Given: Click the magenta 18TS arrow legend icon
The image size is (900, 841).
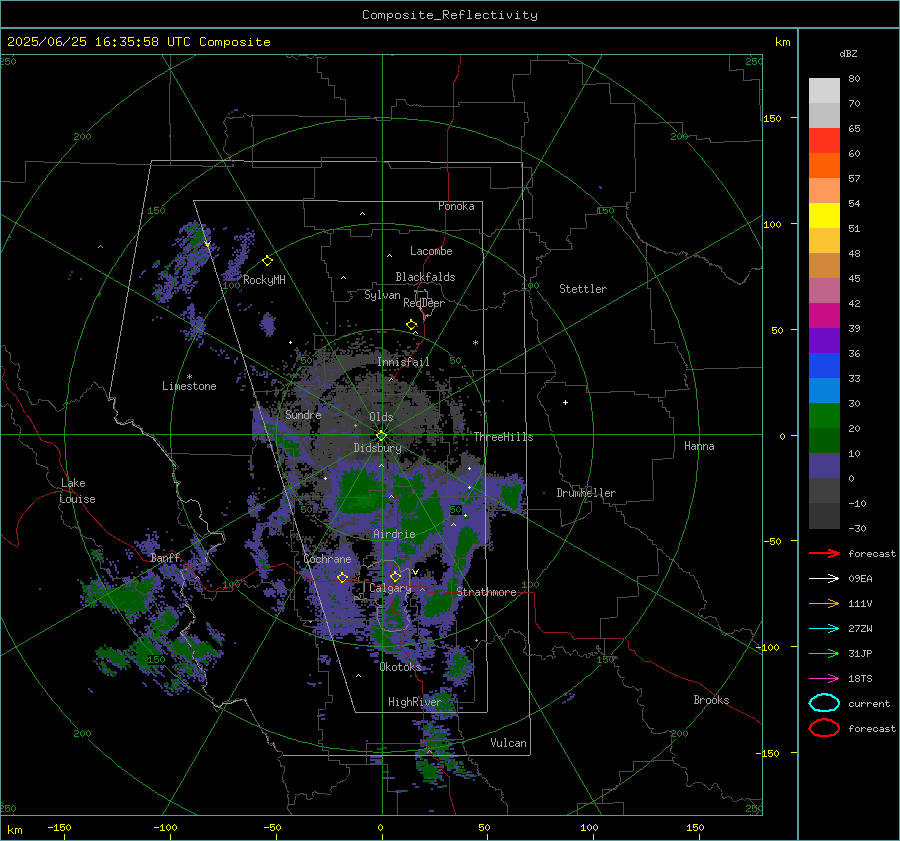Looking at the screenshot, I should point(824,679).
